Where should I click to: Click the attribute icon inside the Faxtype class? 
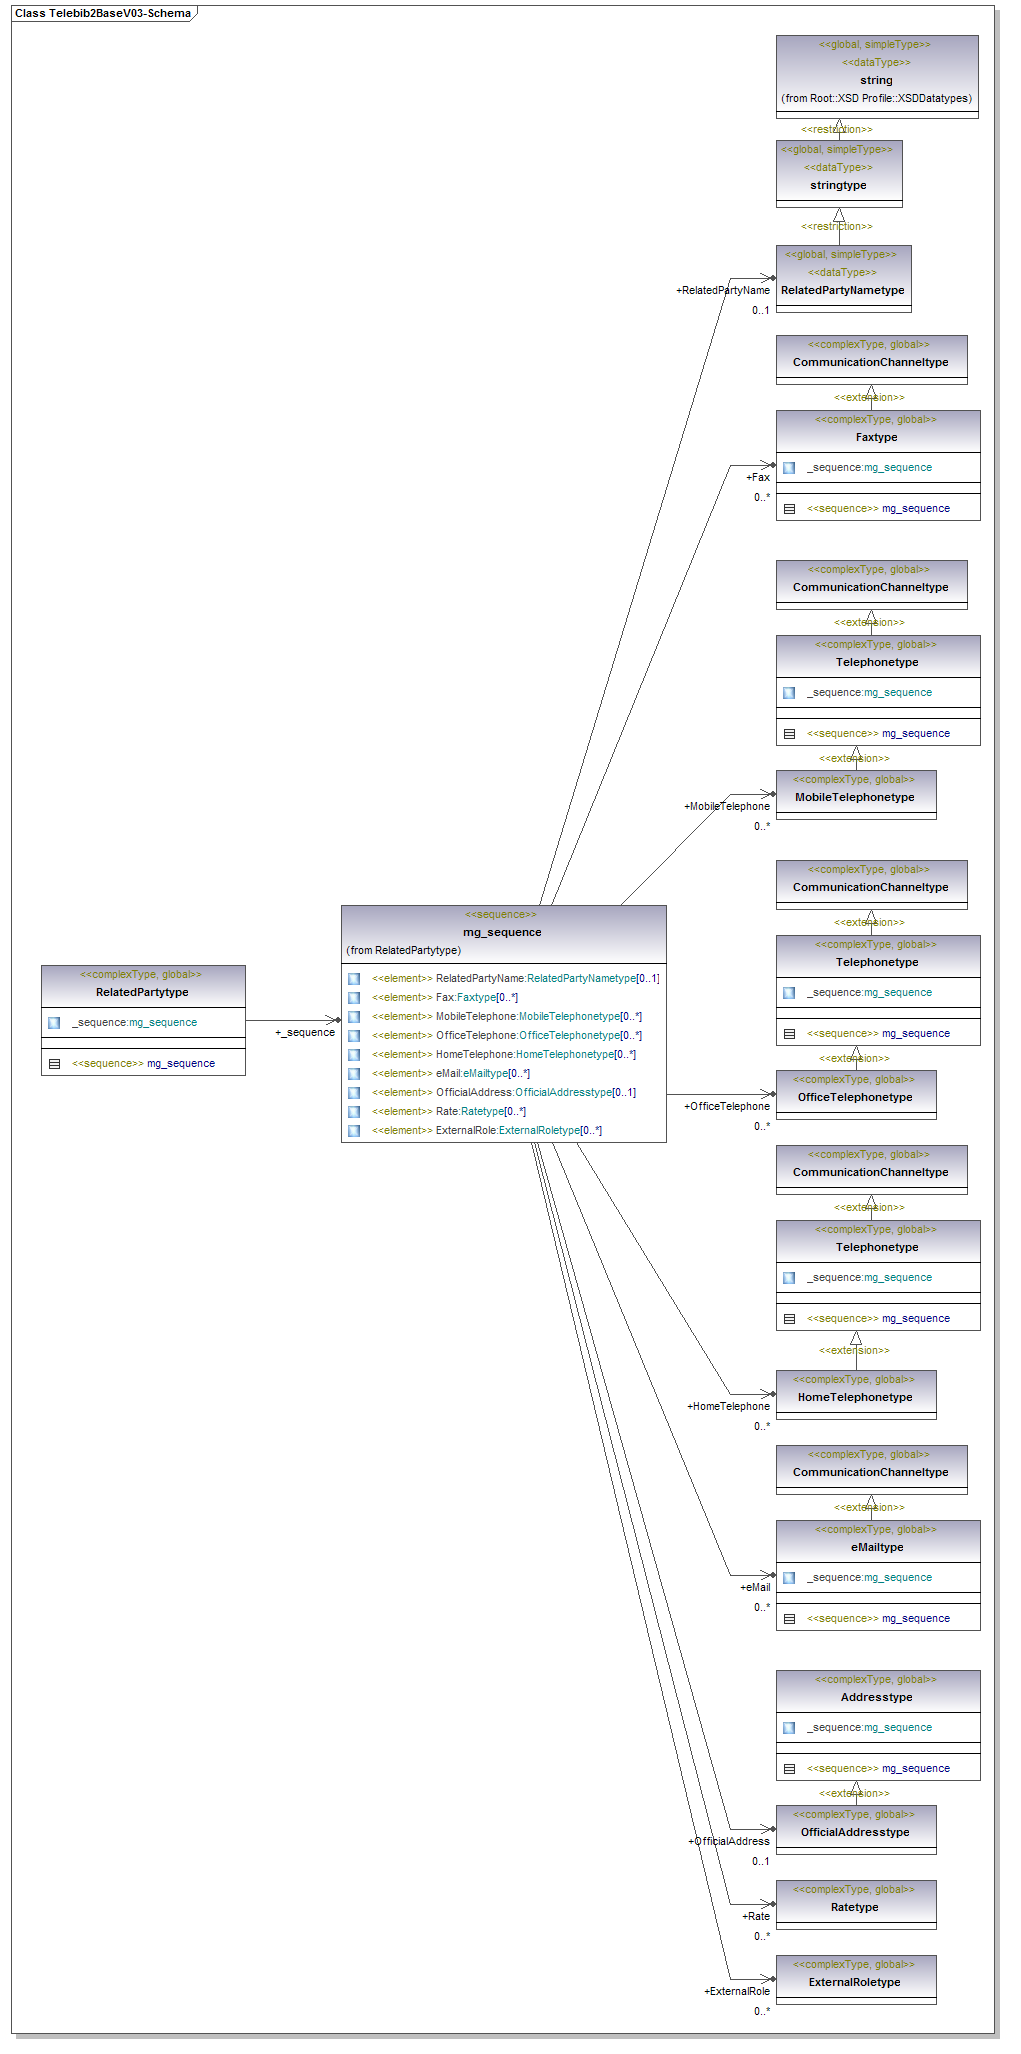tap(789, 468)
